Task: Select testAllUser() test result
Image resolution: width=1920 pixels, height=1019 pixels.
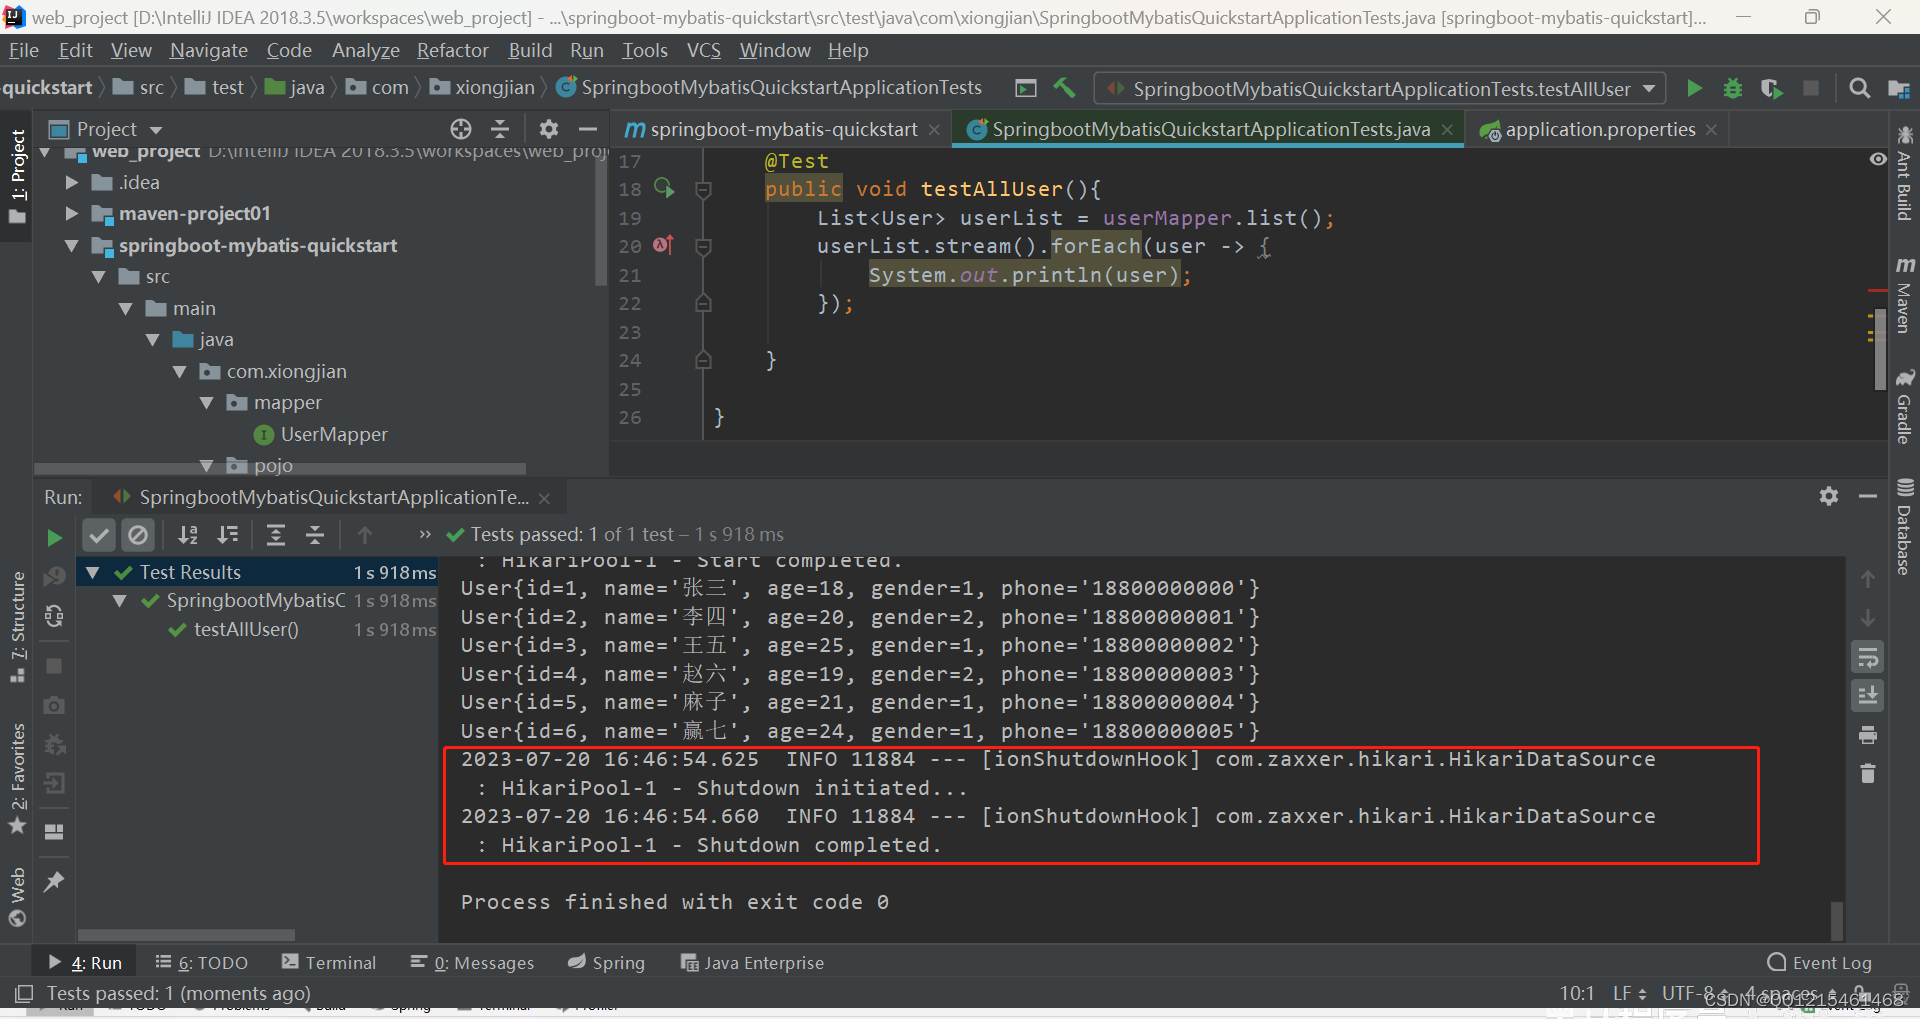Action: 246,630
